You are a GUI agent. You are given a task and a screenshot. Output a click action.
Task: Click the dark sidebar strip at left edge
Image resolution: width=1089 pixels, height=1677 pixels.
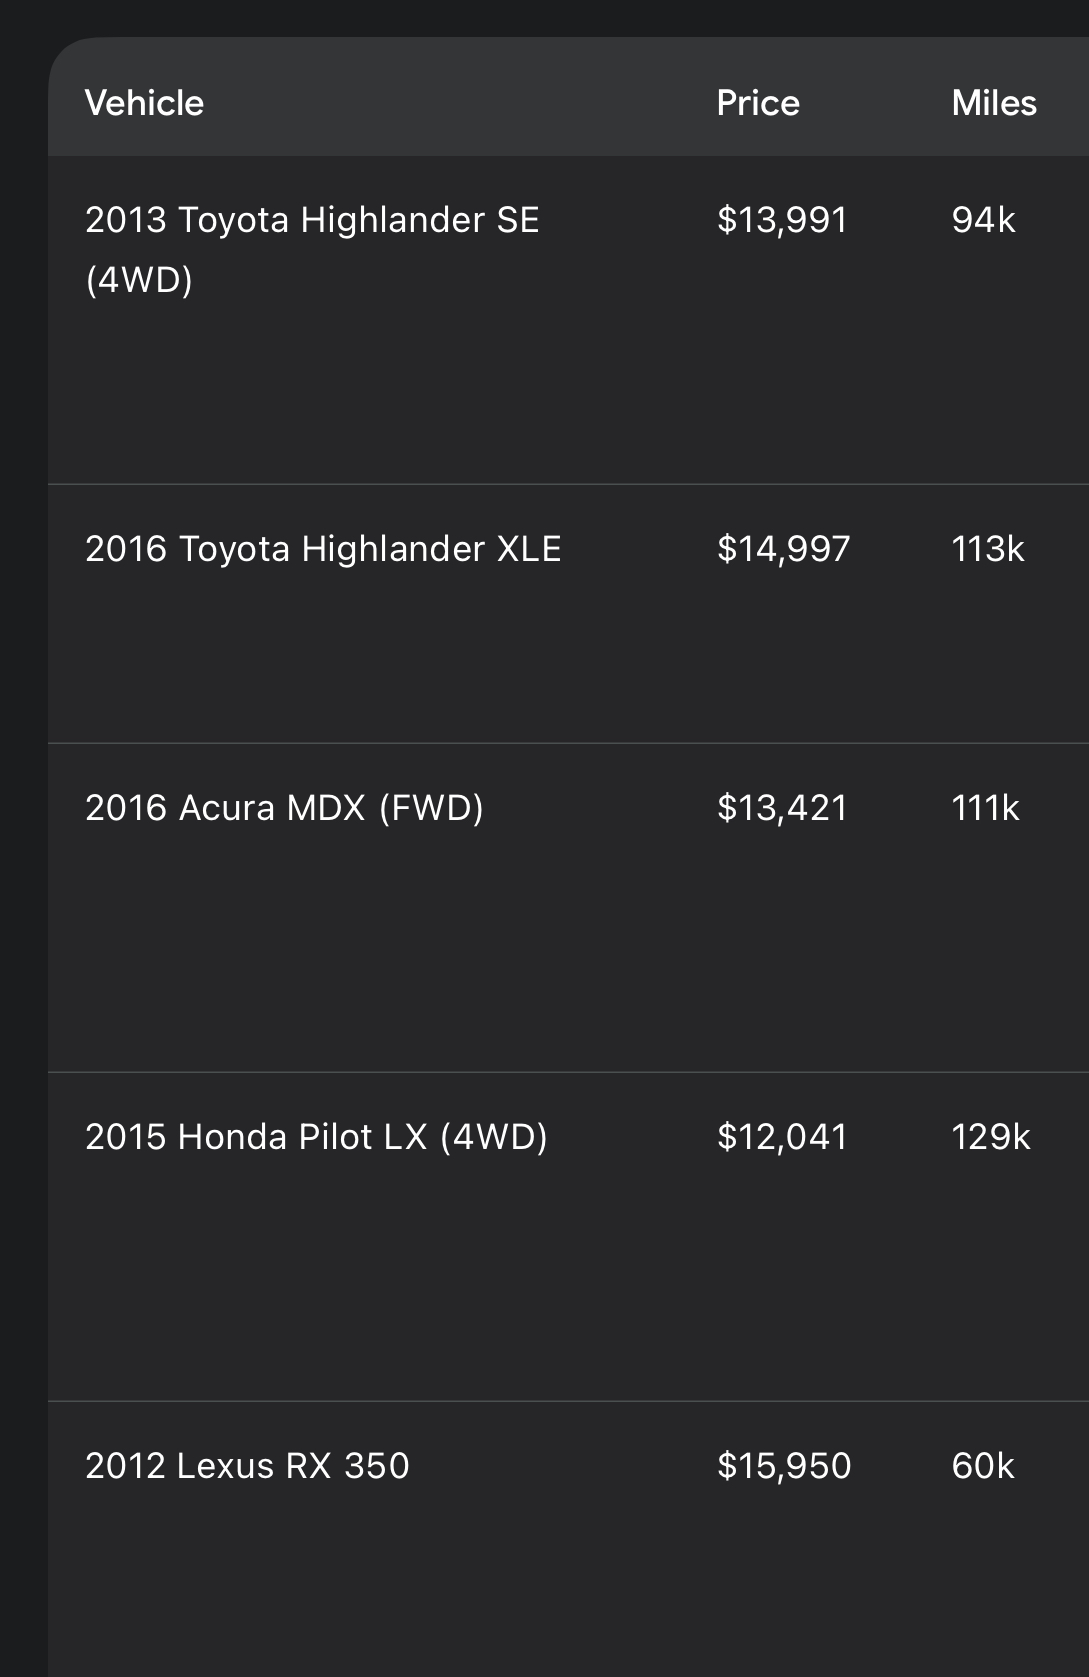24,838
